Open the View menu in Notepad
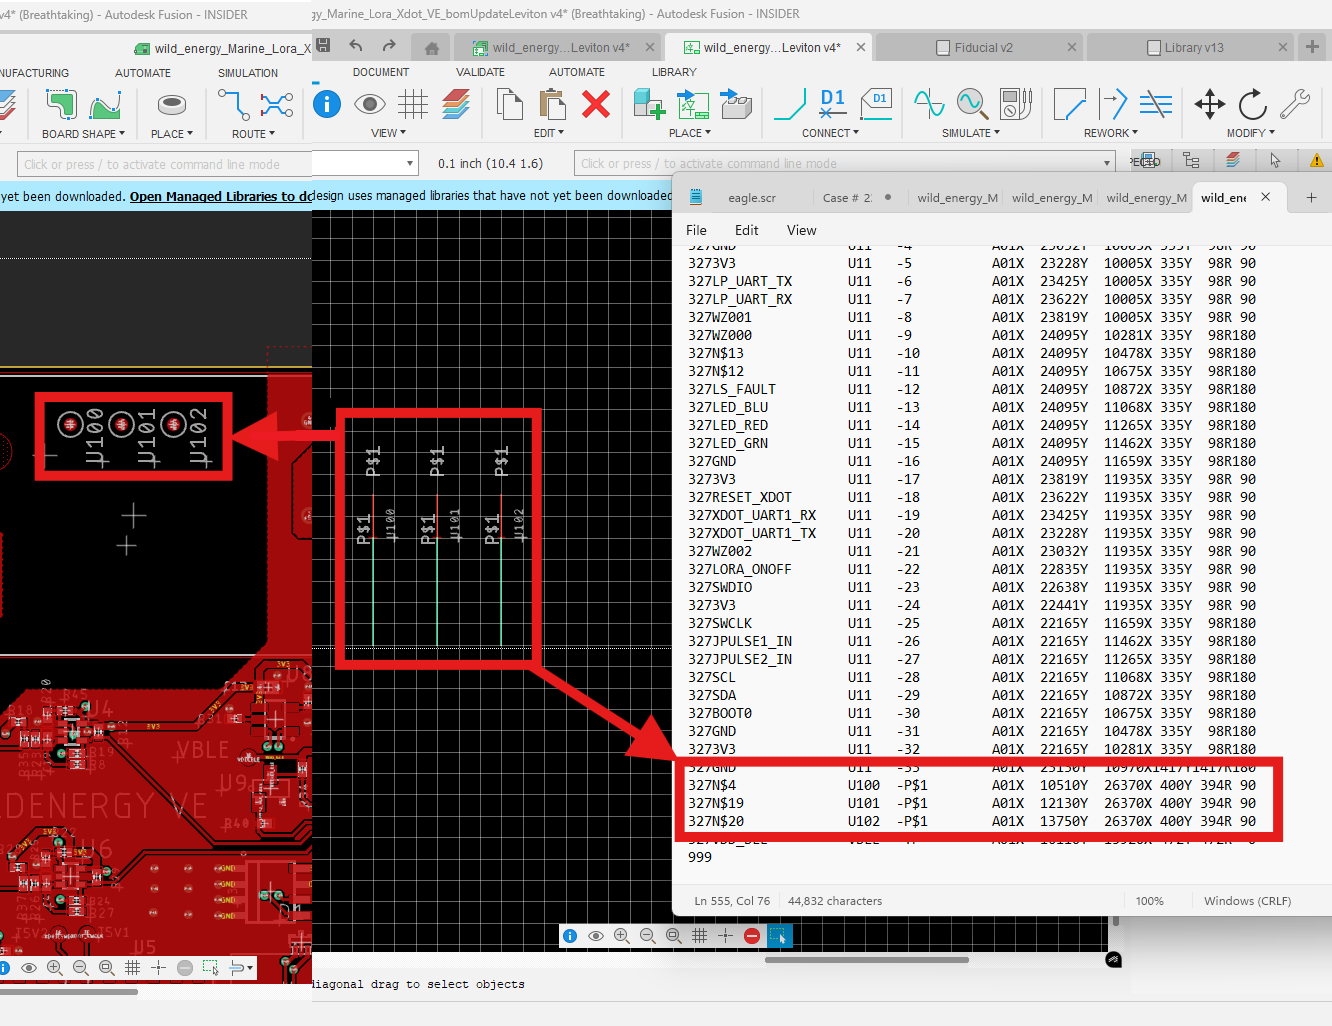This screenshot has width=1332, height=1026. pyautogui.click(x=801, y=230)
